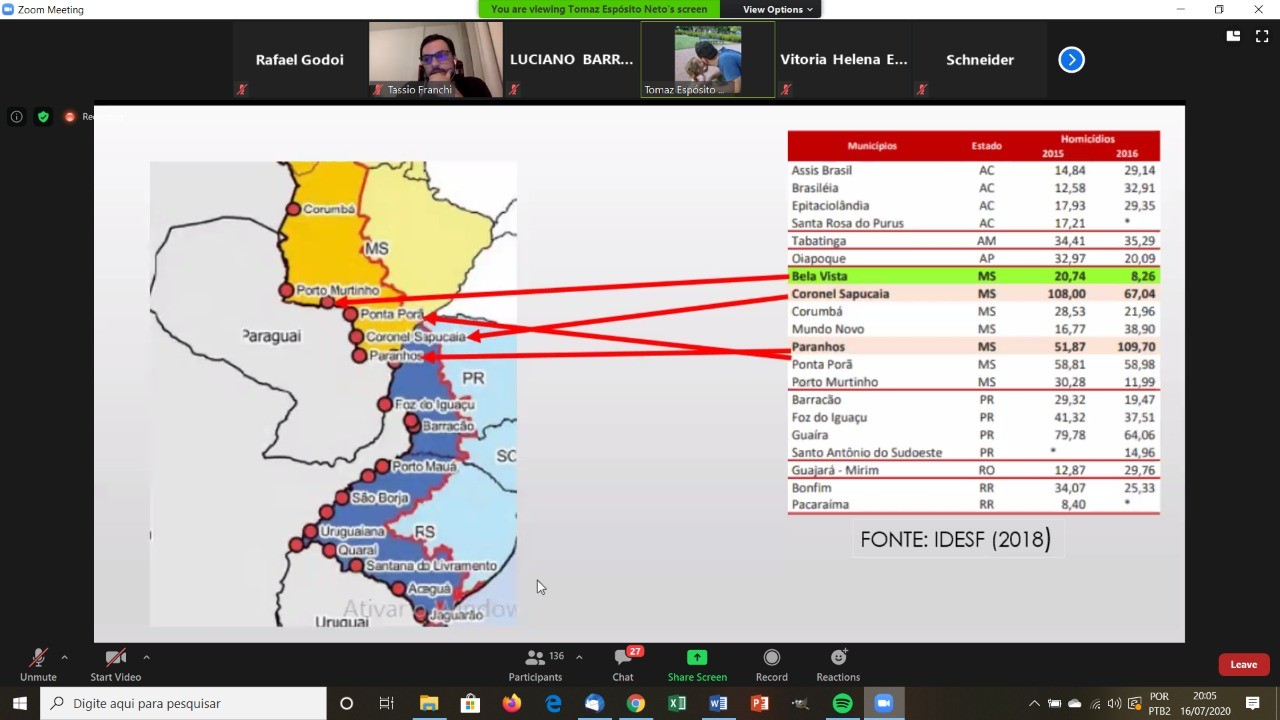The width and height of the screenshot is (1280, 720).
Task: Open the Reactions menu
Action: (x=838, y=658)
